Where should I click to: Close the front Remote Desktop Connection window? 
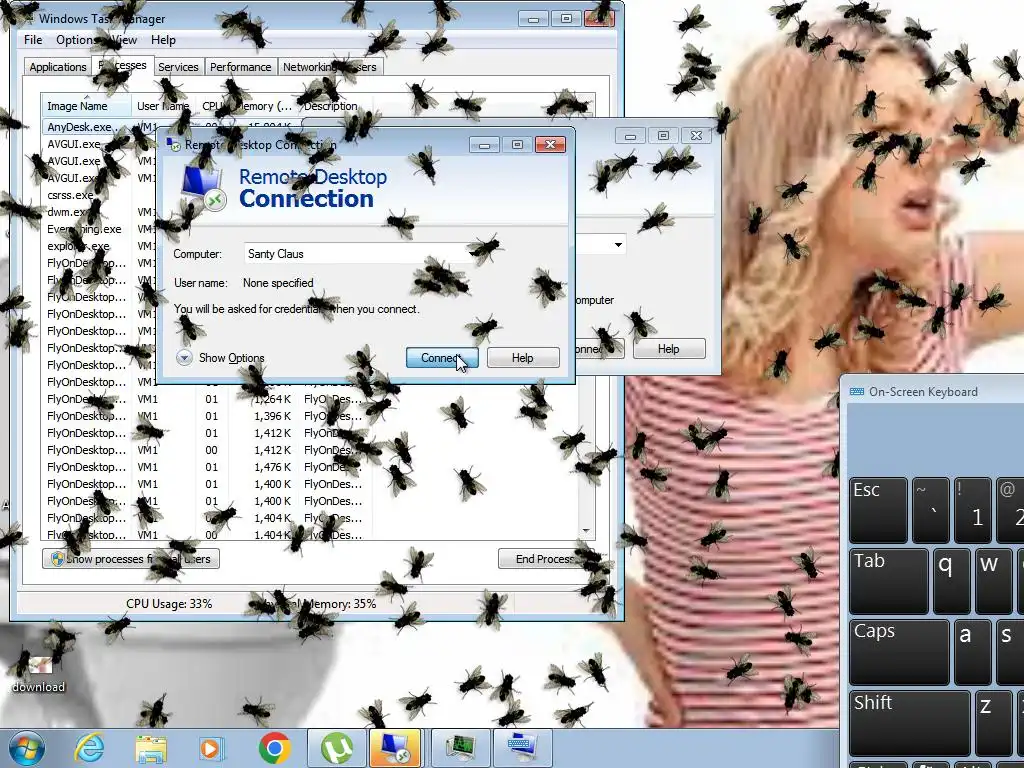coord(550,144)
